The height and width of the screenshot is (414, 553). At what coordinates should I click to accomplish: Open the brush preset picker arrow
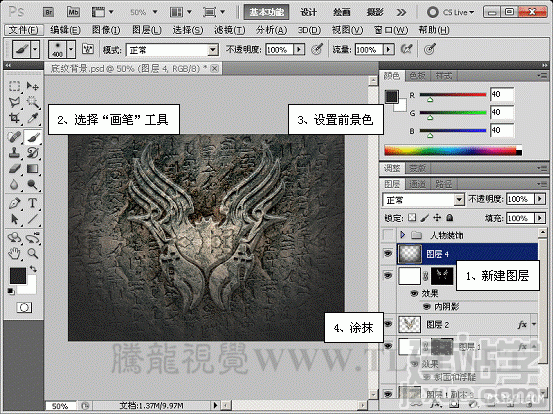point(71,49)
